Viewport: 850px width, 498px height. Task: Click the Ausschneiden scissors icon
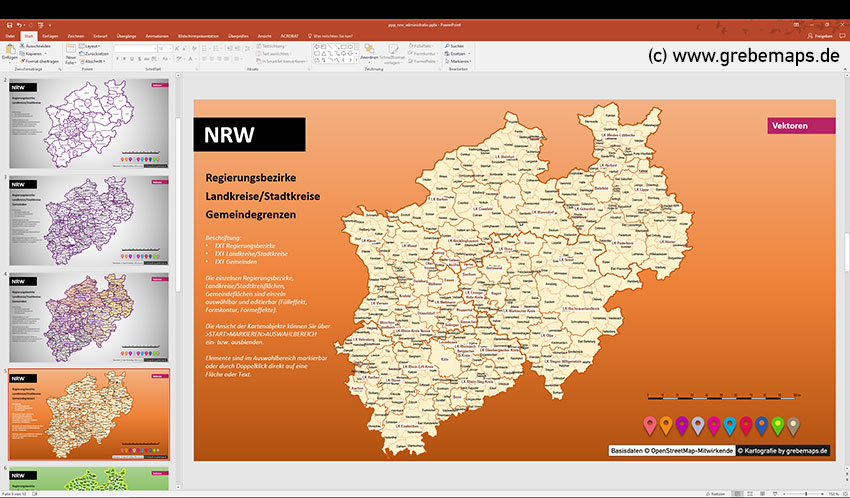coord(23,45)
